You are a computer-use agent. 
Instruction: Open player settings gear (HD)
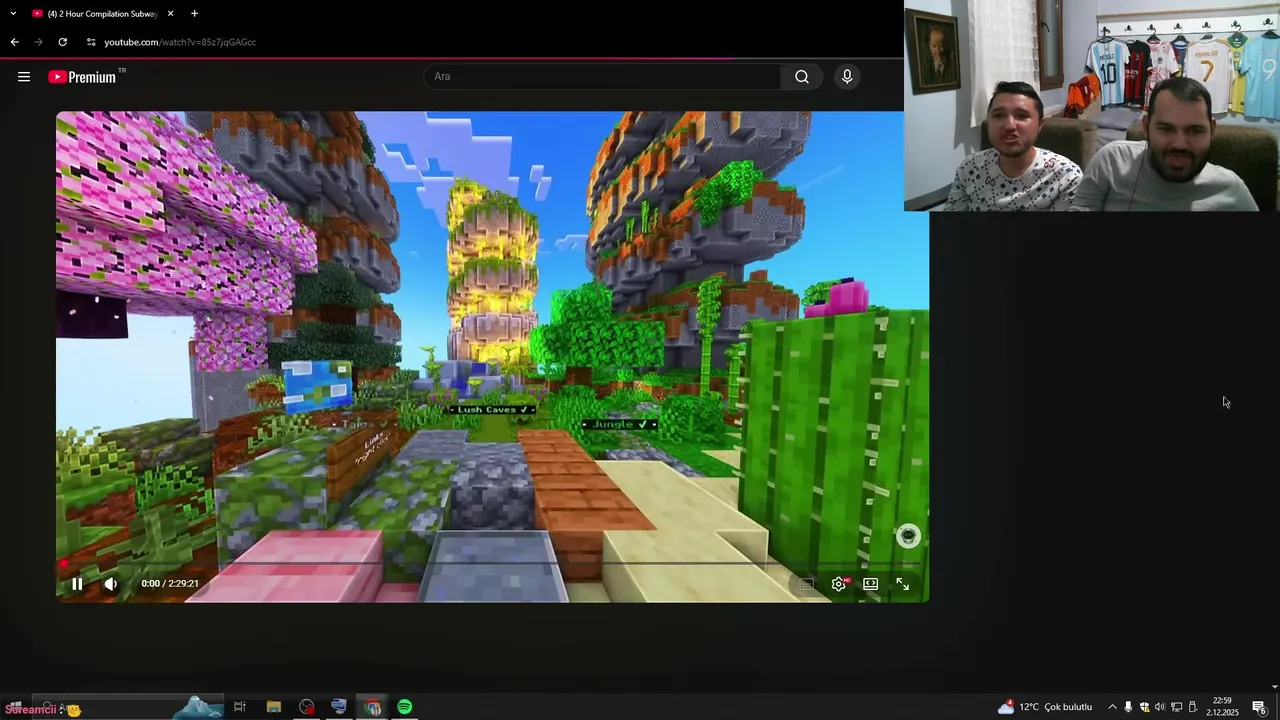(x=839, y=584)
